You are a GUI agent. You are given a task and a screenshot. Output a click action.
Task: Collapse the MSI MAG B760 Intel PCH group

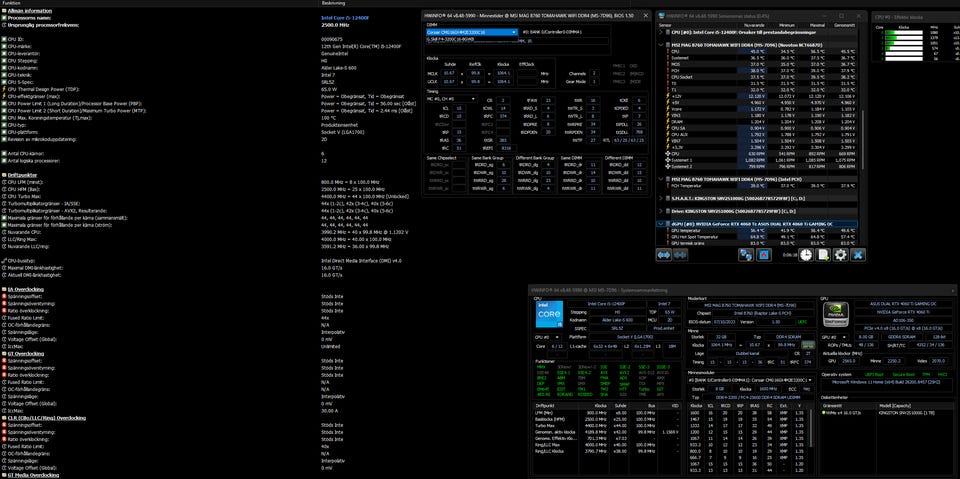[x=661, y=179]
